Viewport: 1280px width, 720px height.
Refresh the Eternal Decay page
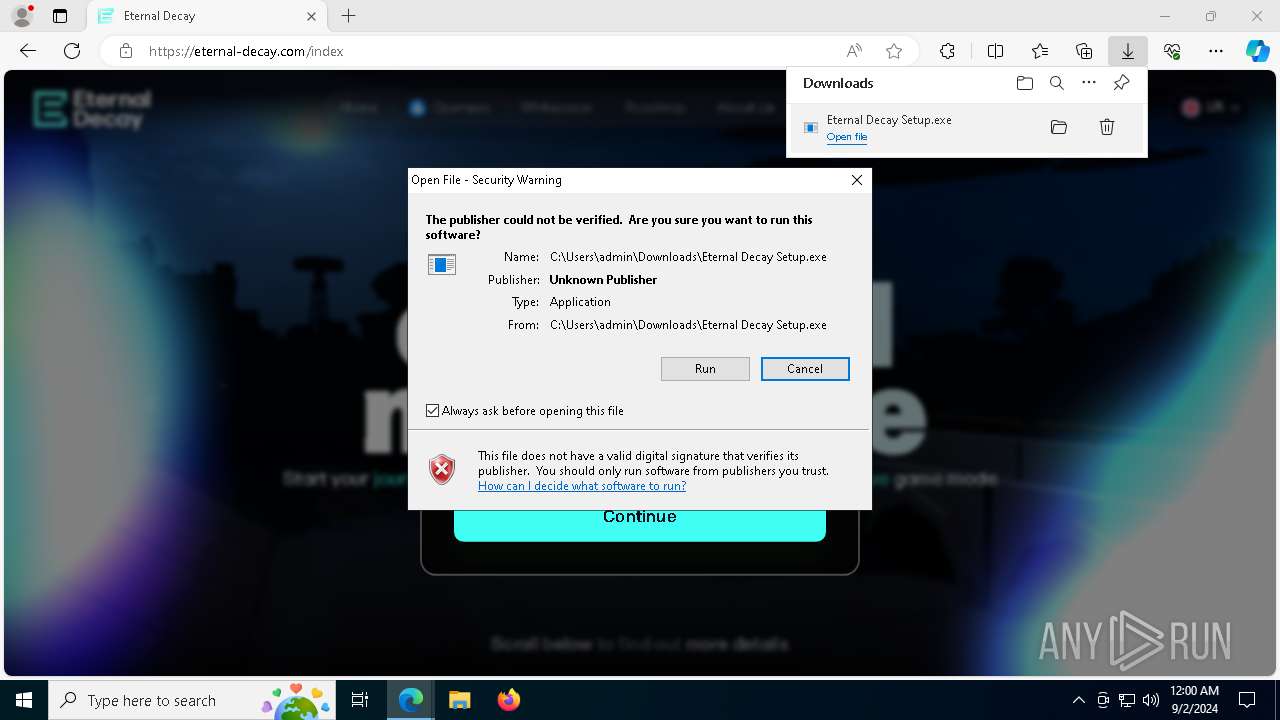click(72, 51)
